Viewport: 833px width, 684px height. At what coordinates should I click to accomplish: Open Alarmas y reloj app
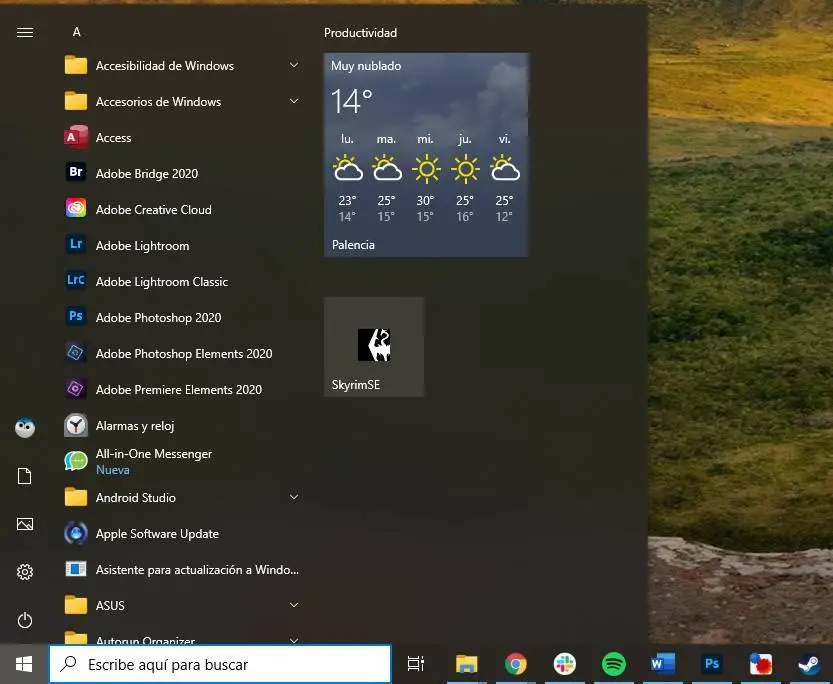coord(134,426)
